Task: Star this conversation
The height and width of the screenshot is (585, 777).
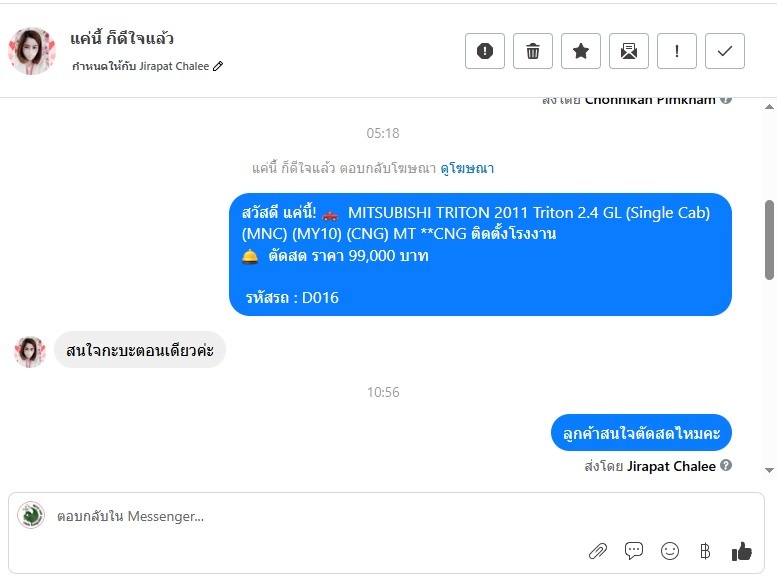Action: point(581,51)
